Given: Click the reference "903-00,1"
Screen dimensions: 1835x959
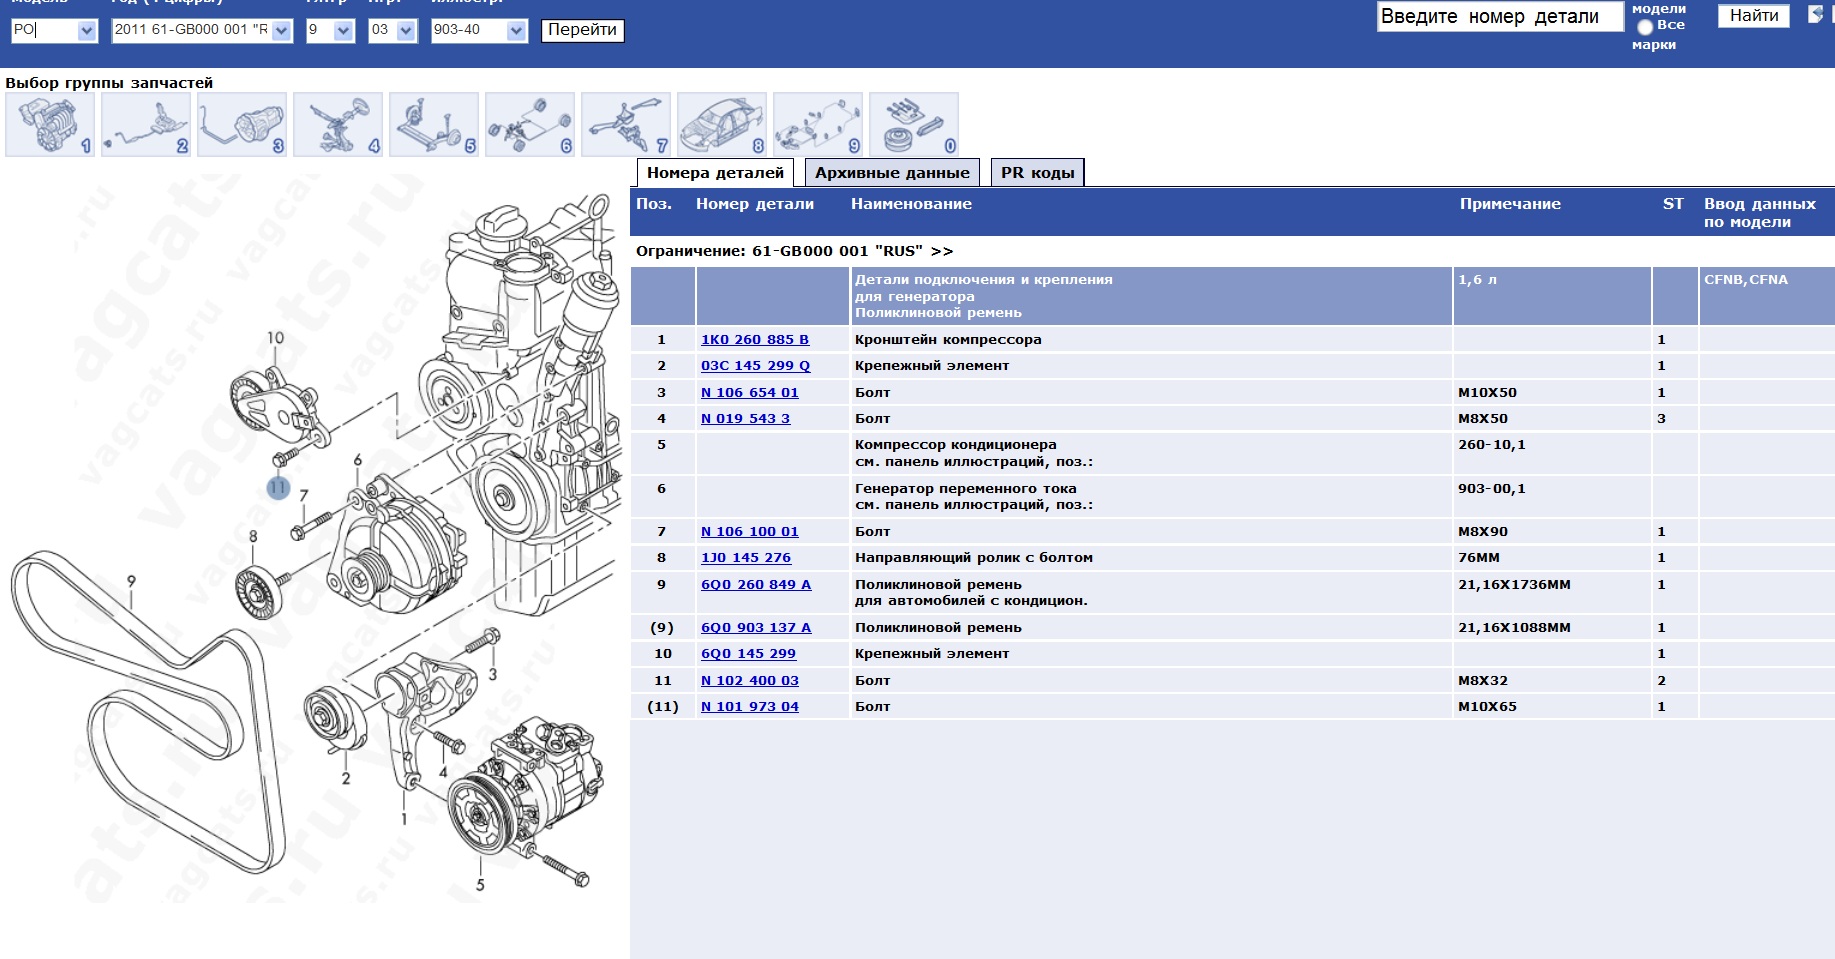Looking at the screenshot, I should pyautogui.click(x=1492, y=489).
